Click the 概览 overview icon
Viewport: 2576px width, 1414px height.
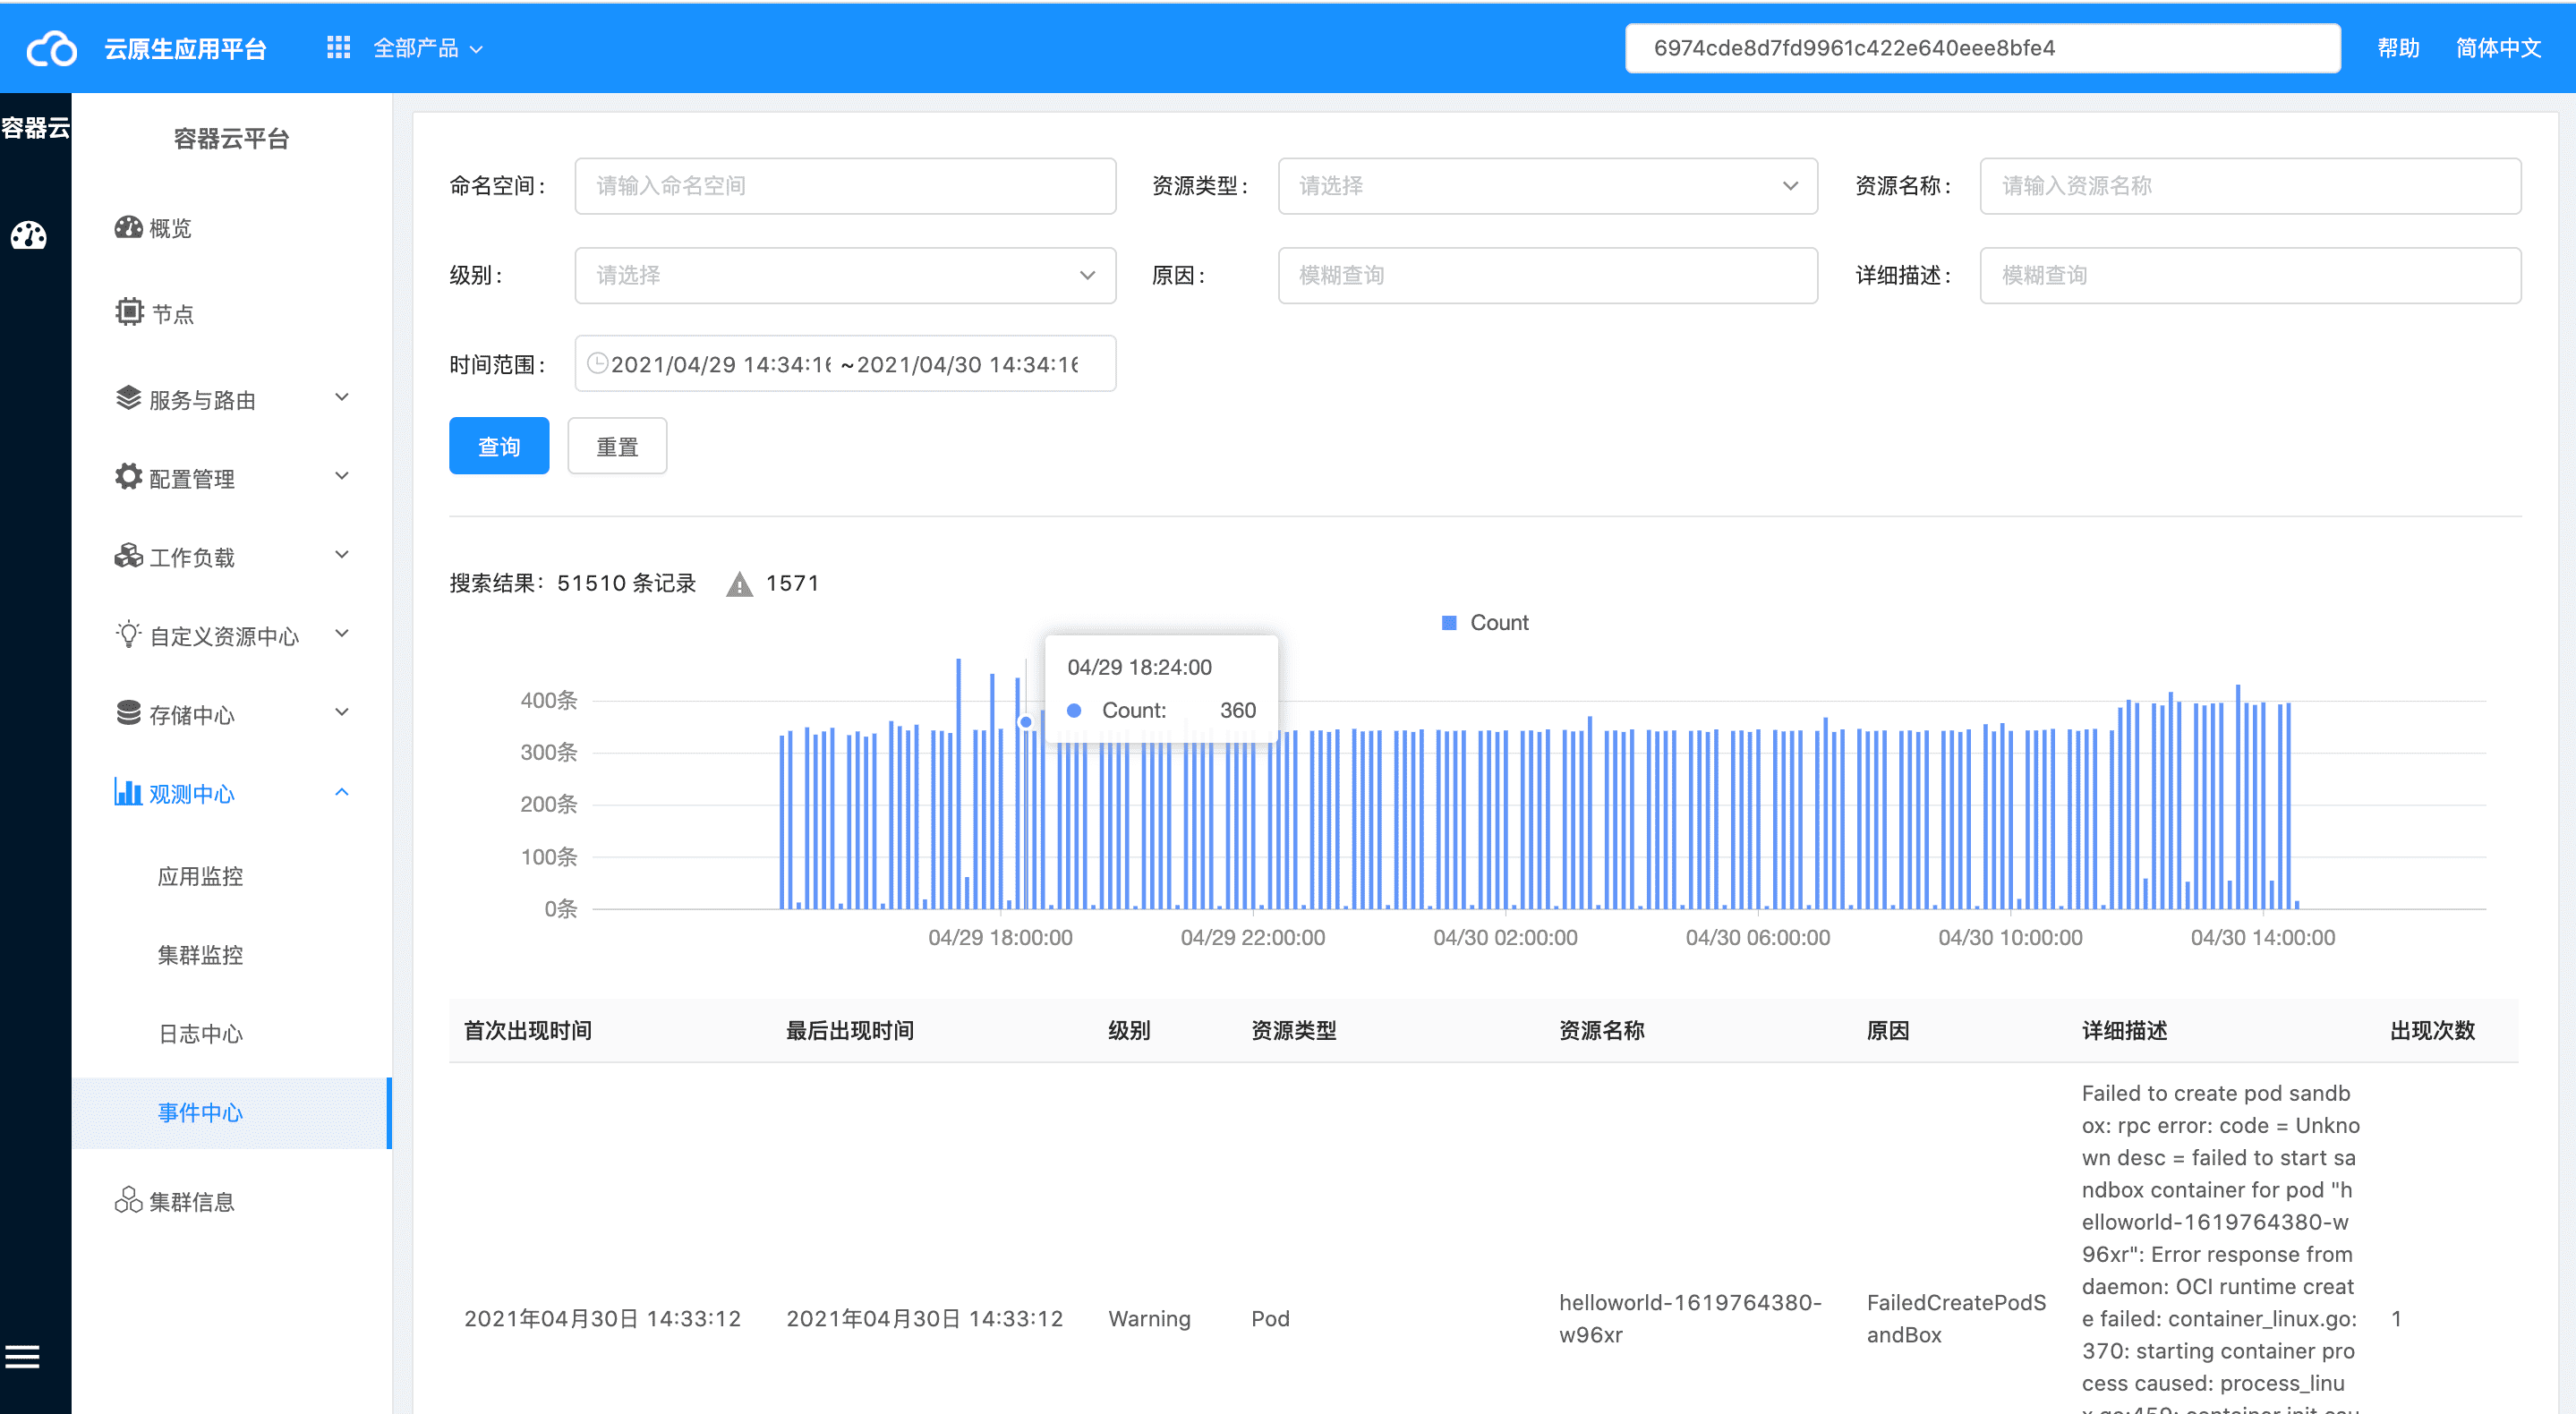click(x=129, y=227)
